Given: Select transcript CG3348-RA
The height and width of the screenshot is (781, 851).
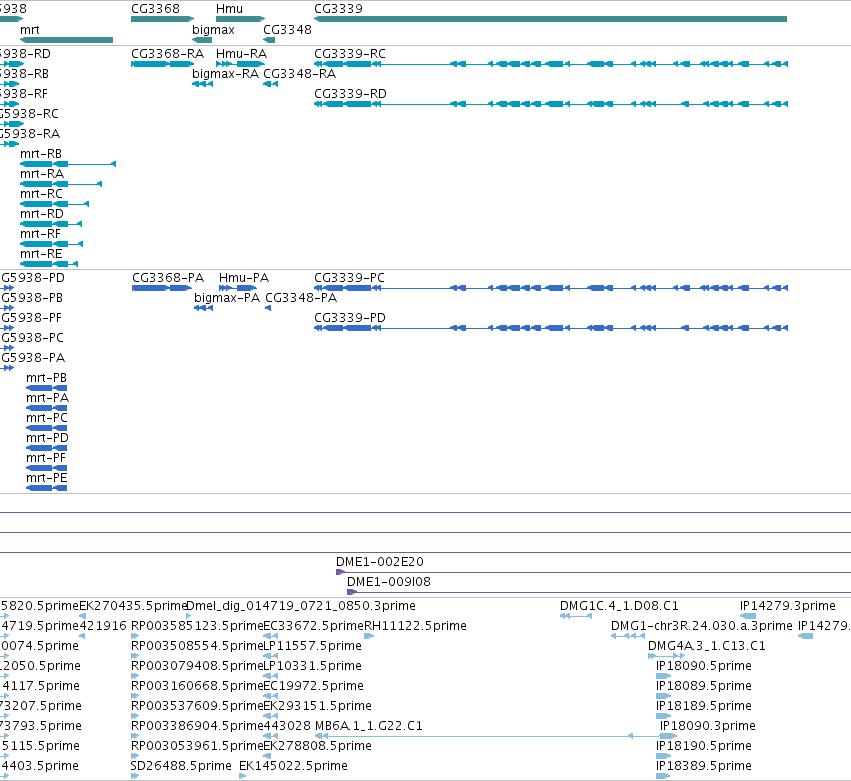Looking at the screenshot, I should (x=270, y=84).
